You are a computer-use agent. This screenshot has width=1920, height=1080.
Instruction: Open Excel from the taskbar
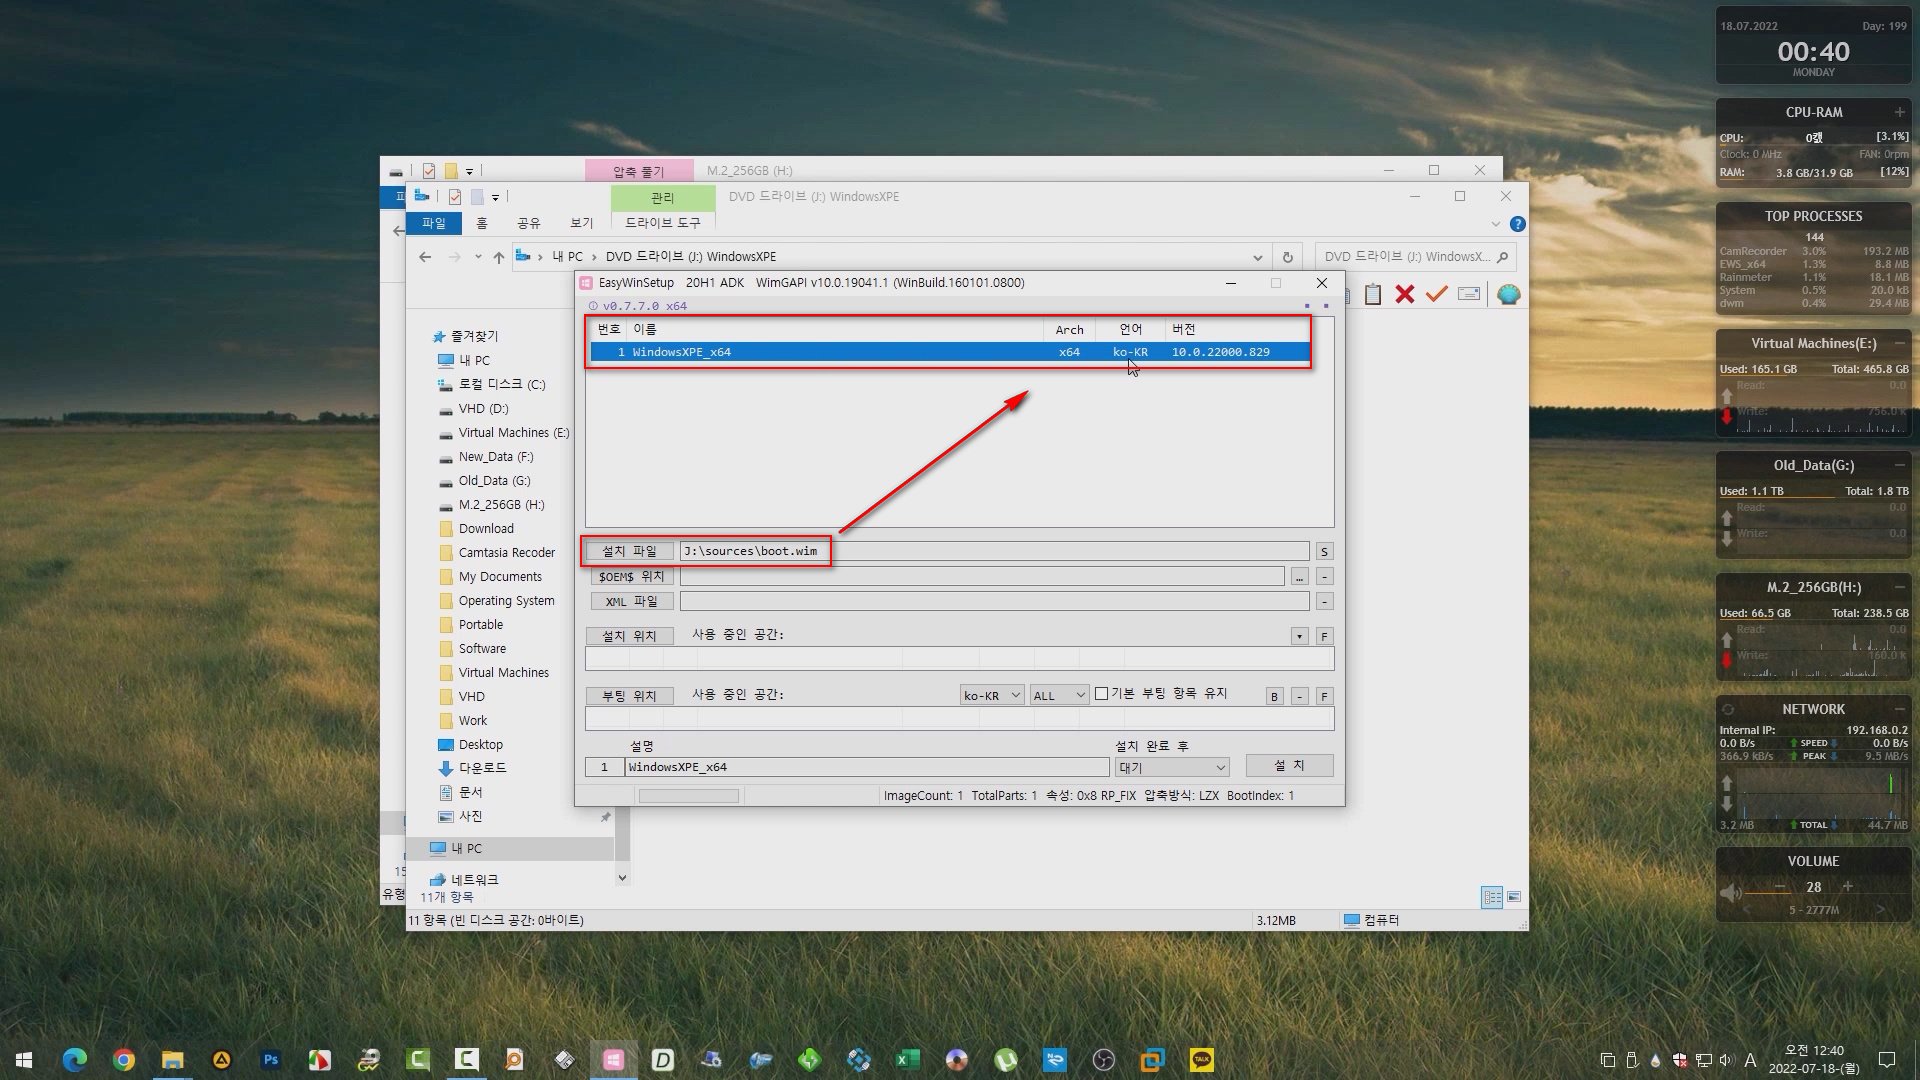(908, 1059)
